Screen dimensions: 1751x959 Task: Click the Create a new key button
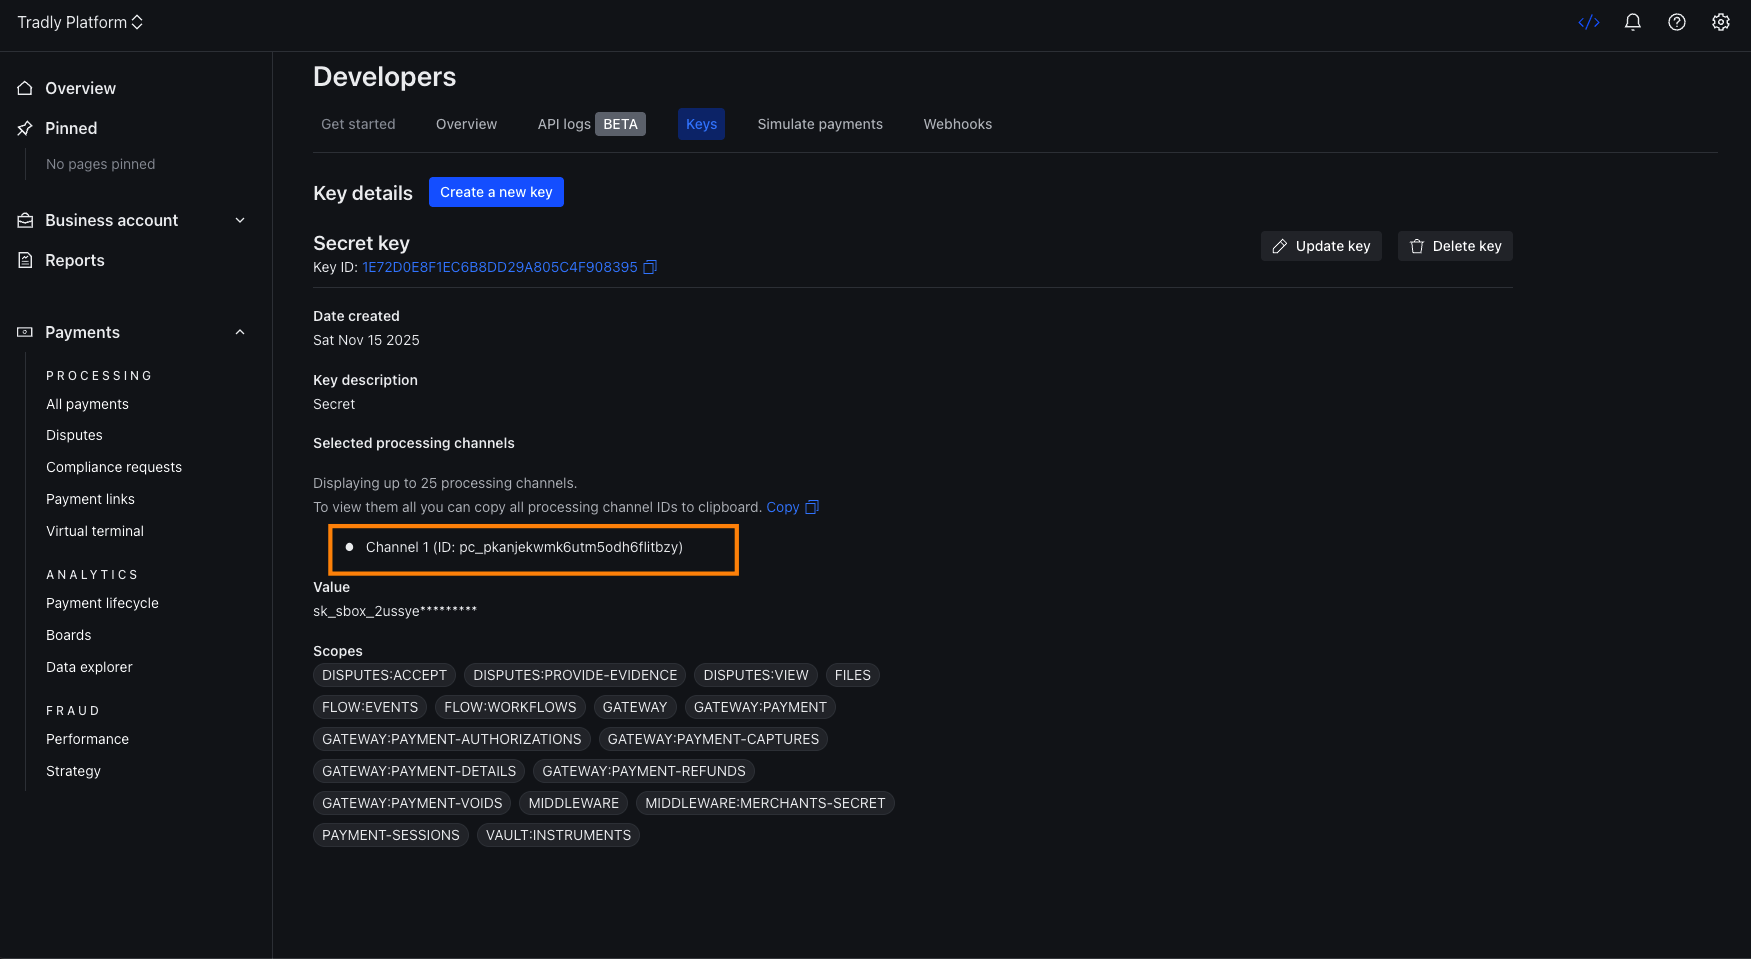496,192
